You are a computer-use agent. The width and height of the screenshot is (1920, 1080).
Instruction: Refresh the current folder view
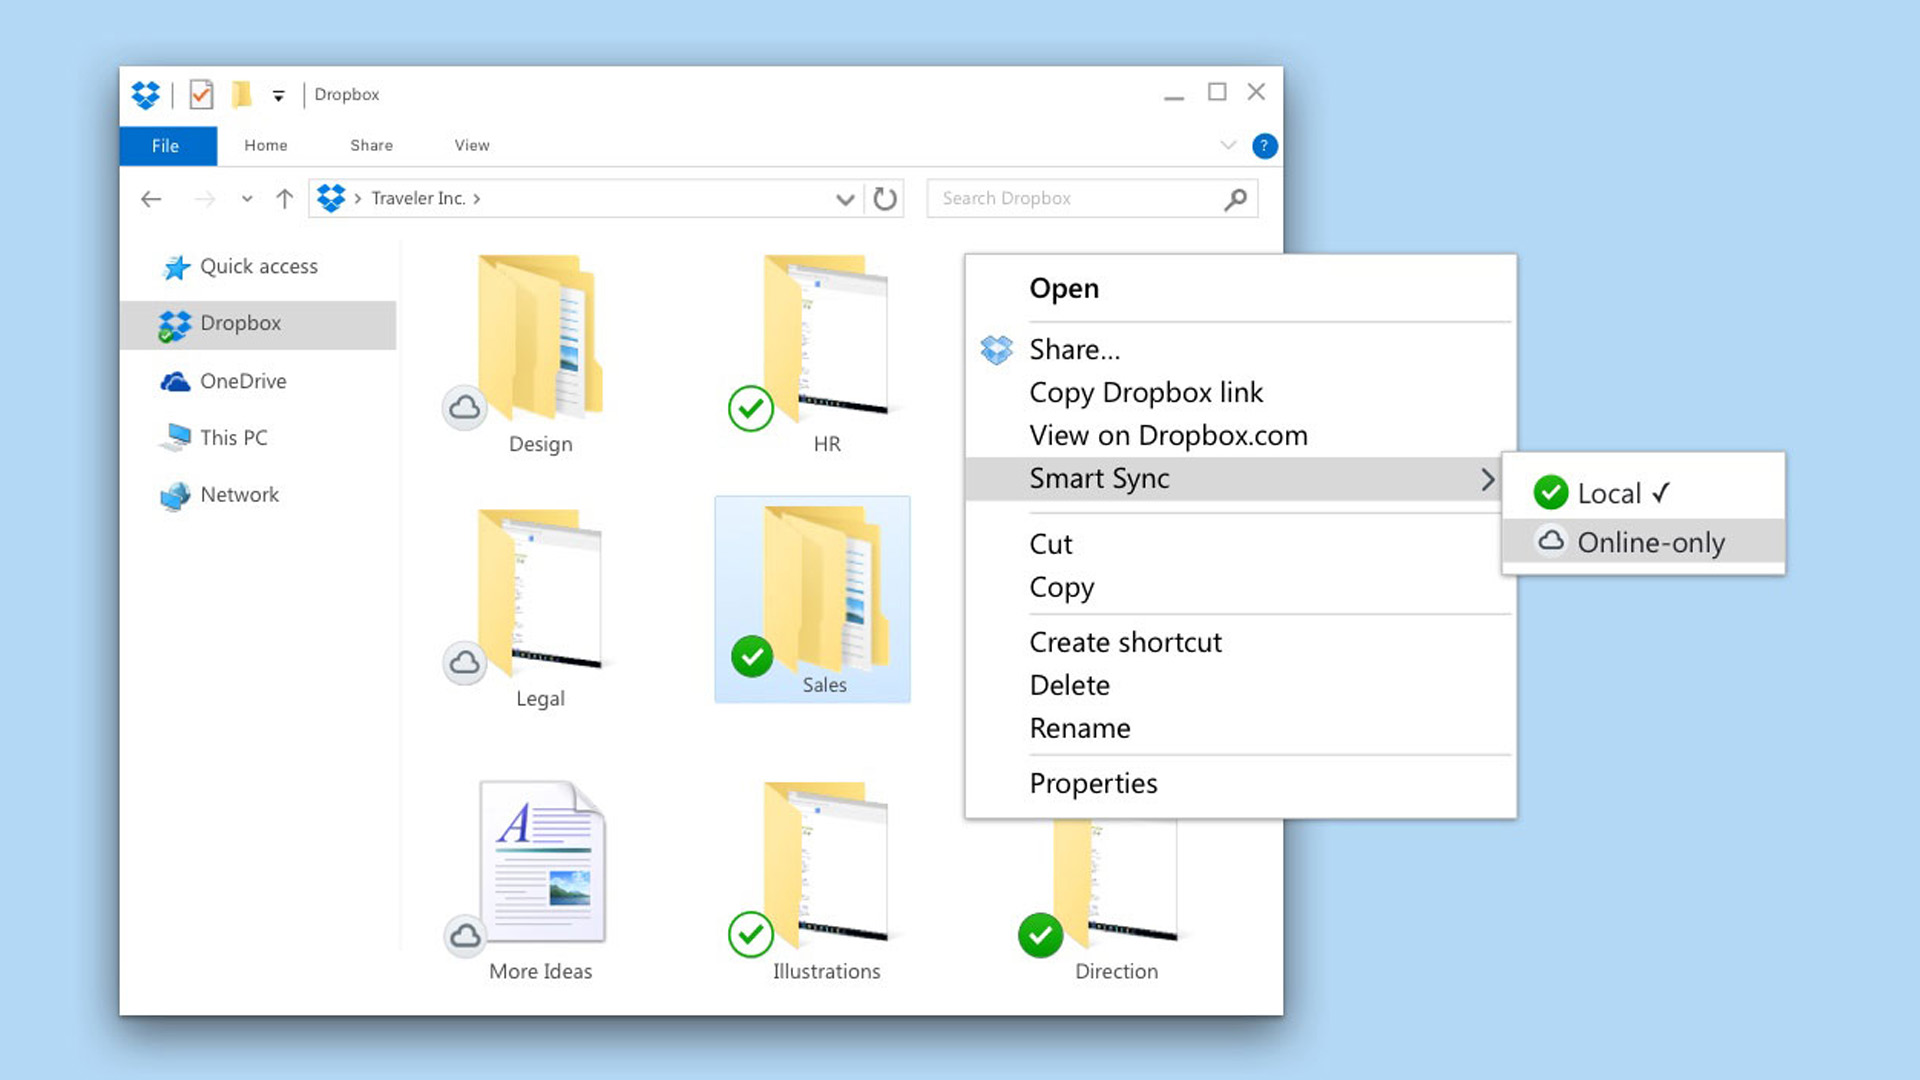[884, 199]
